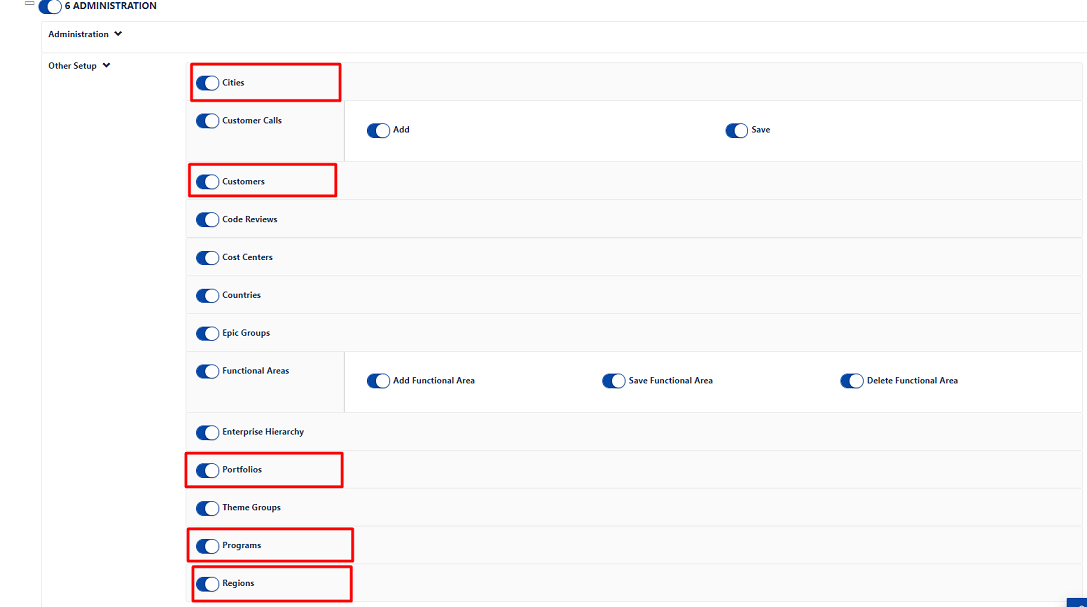Disable the Delete Functional Area permission
1087x607 pixels.
pos(851,381)
